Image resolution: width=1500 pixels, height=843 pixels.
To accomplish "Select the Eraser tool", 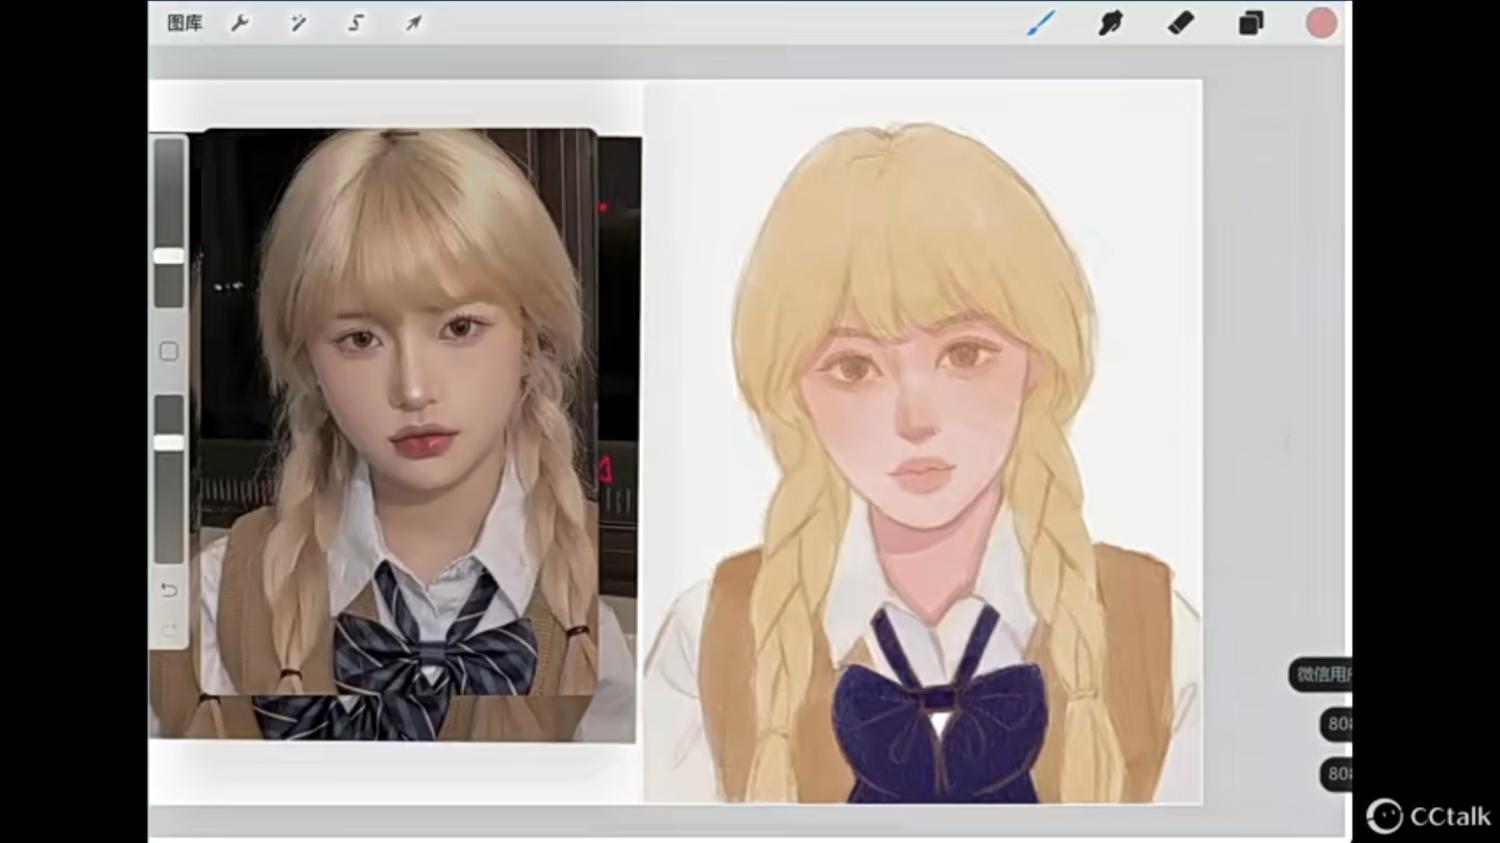I will [x=1181, y=23].
